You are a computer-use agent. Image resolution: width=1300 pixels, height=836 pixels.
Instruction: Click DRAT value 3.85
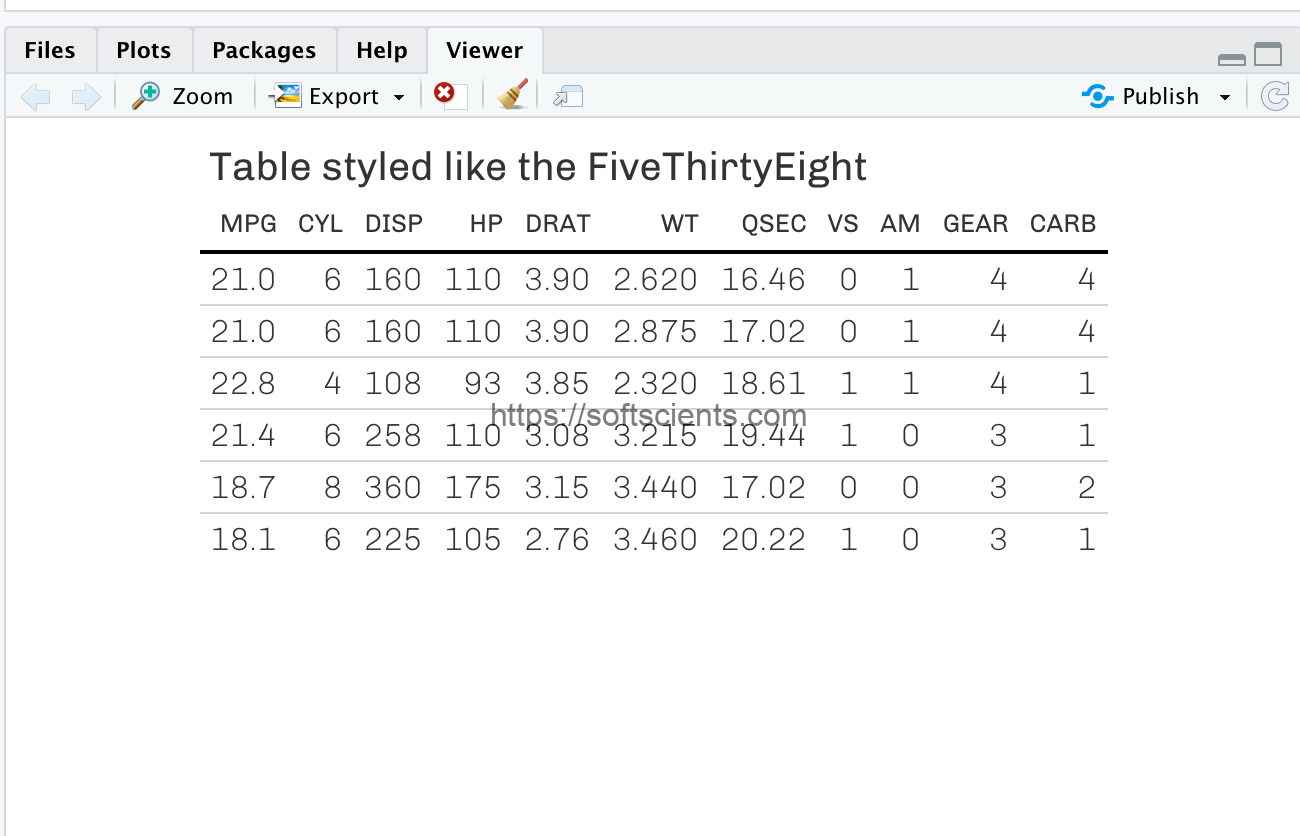[557, 384]
